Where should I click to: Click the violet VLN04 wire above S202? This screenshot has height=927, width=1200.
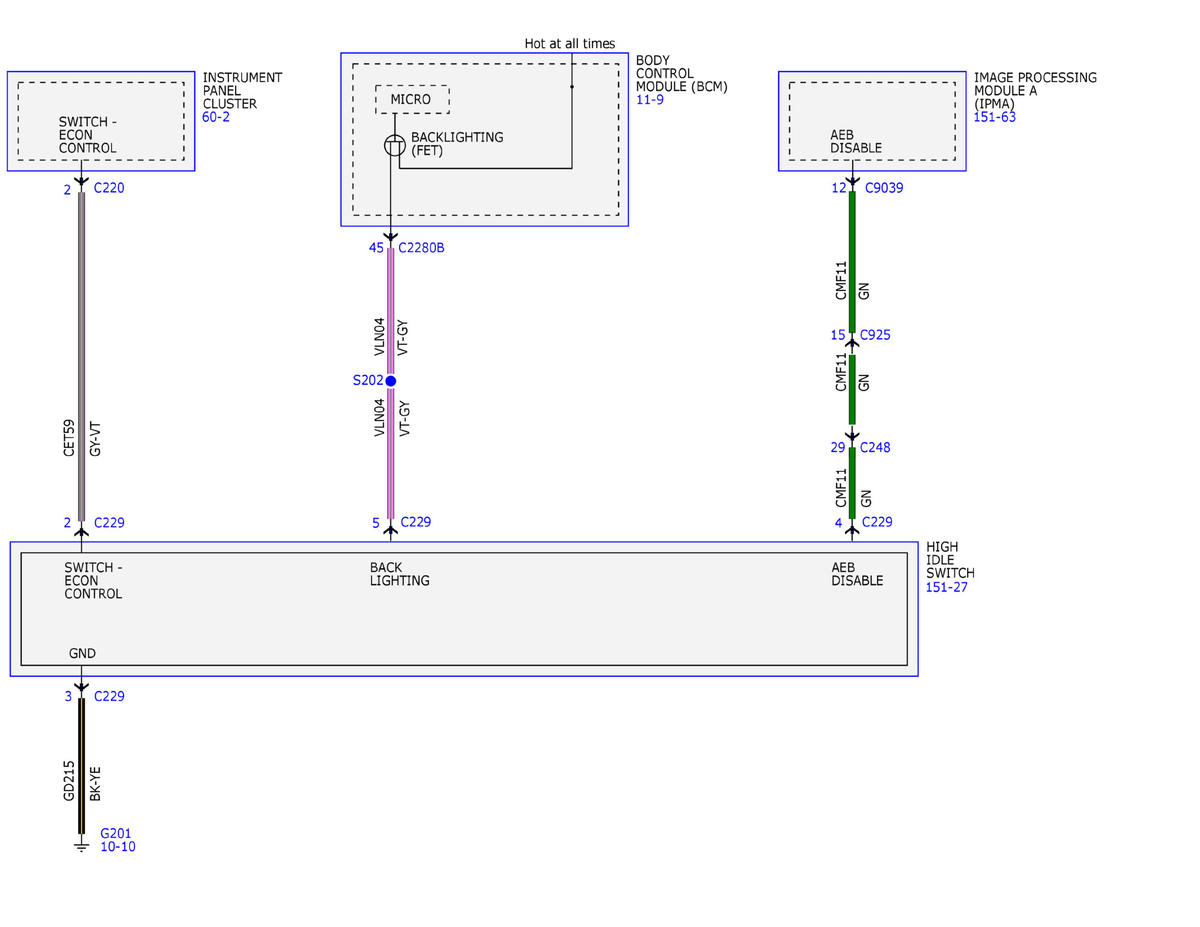391,310
